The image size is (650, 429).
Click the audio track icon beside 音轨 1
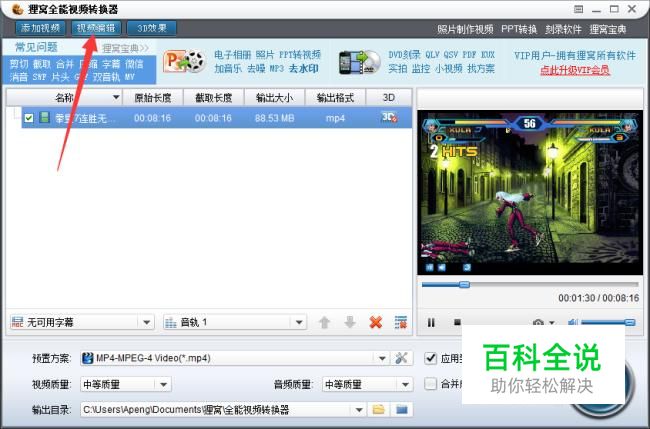(171, 322)
